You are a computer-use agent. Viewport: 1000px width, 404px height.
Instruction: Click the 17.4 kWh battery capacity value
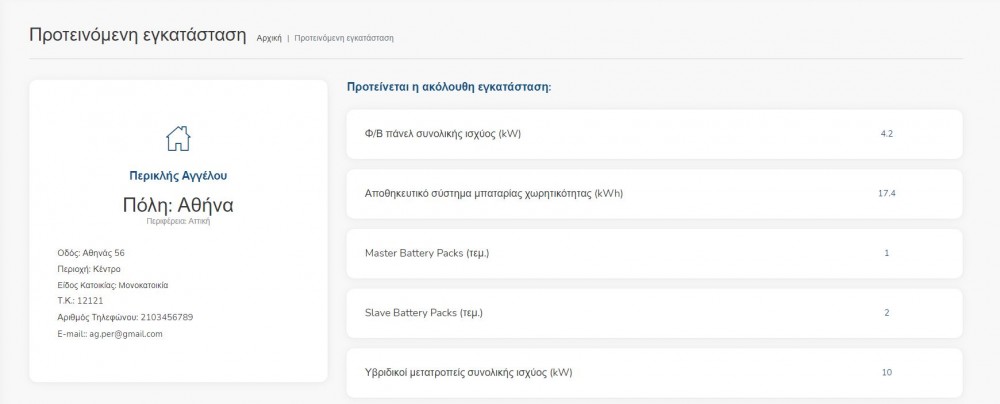pyautogui.click(x=886, y=193)
